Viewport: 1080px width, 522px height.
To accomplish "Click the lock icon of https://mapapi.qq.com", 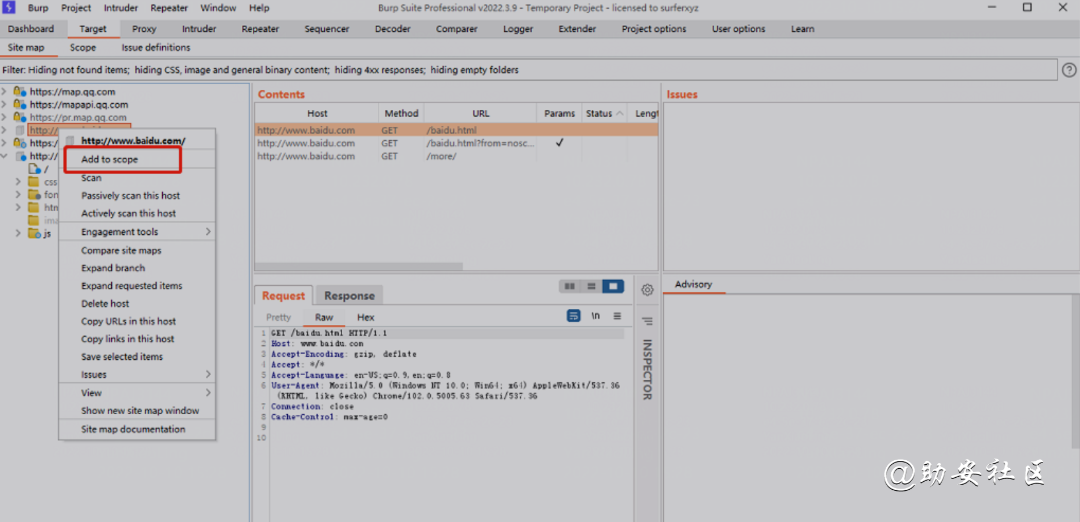I will [19, 105].
